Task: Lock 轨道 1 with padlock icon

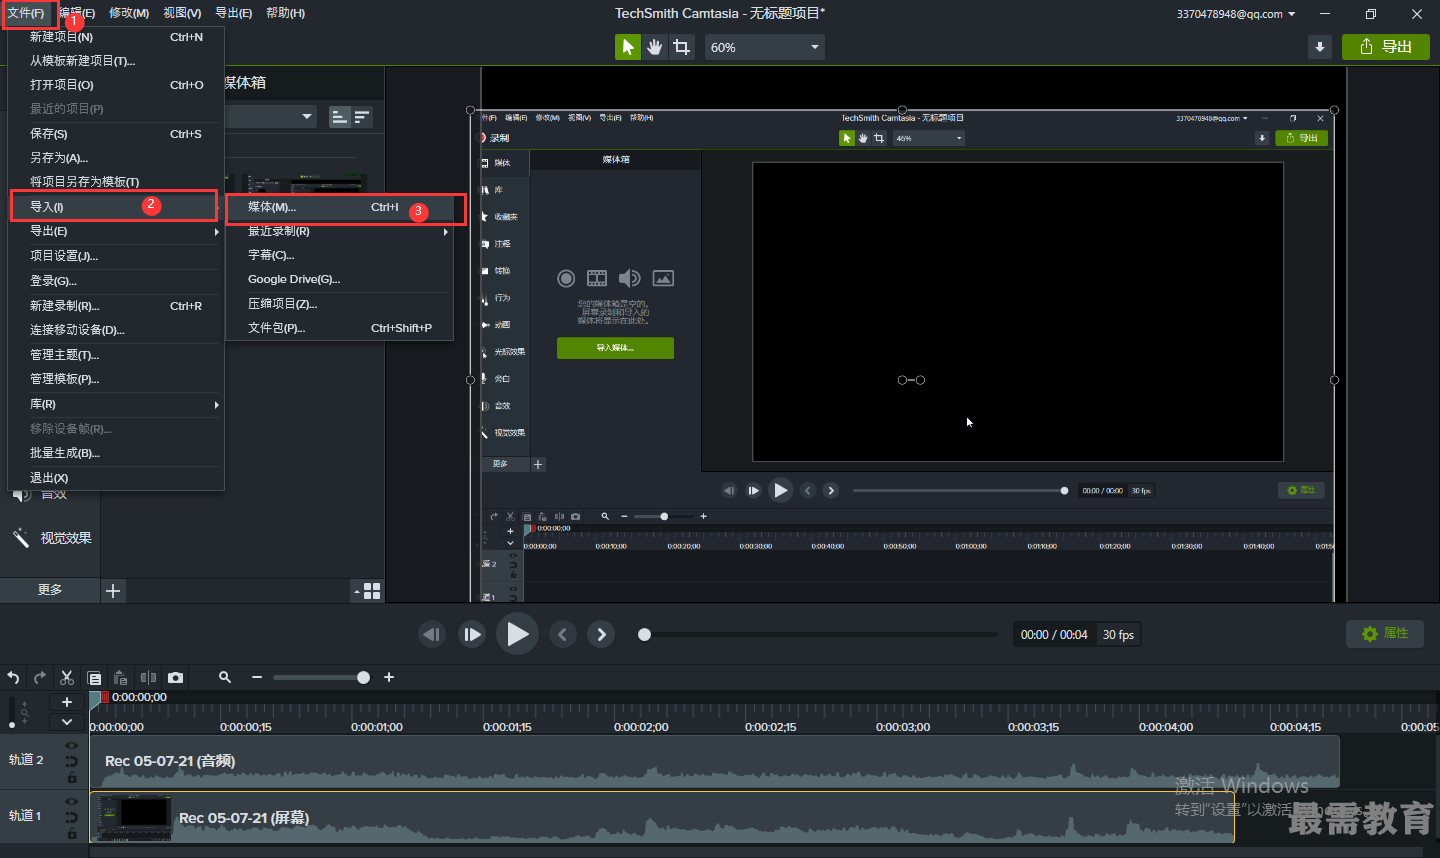Action: (x=72, y=833)
